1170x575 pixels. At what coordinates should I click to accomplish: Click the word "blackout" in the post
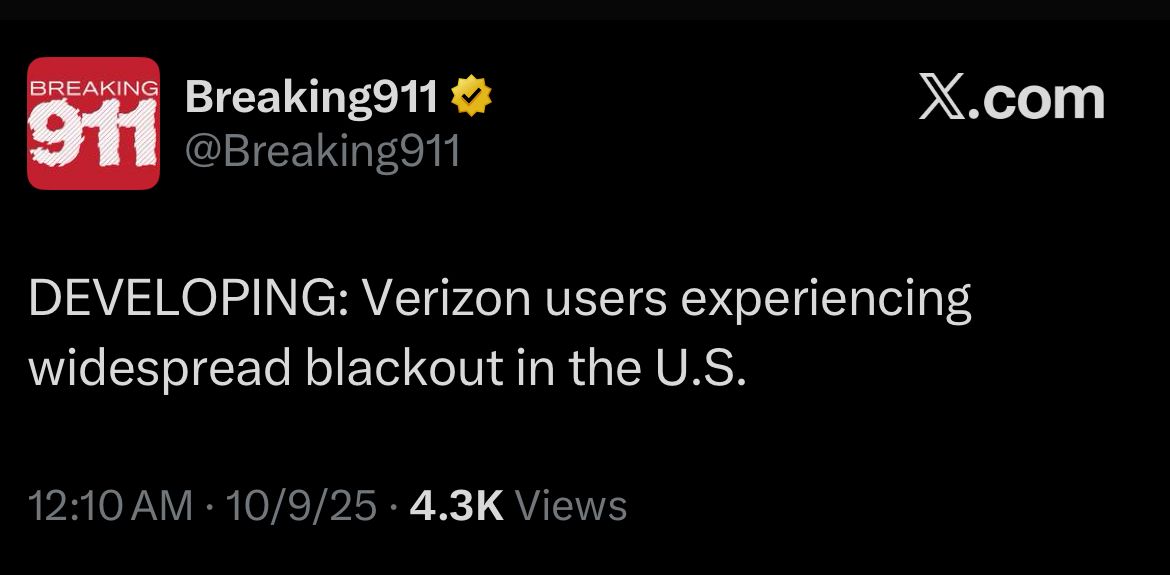click(x=404, y=369)
